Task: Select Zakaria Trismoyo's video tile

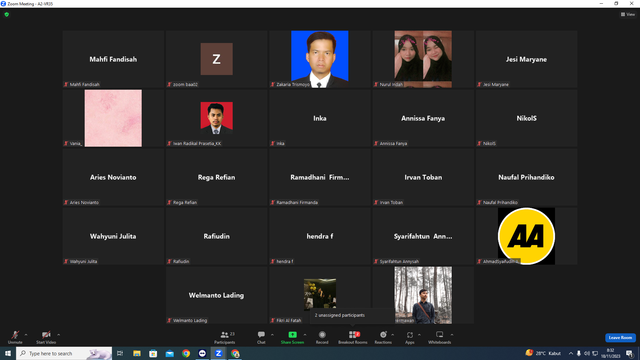Action: [320, 59]
